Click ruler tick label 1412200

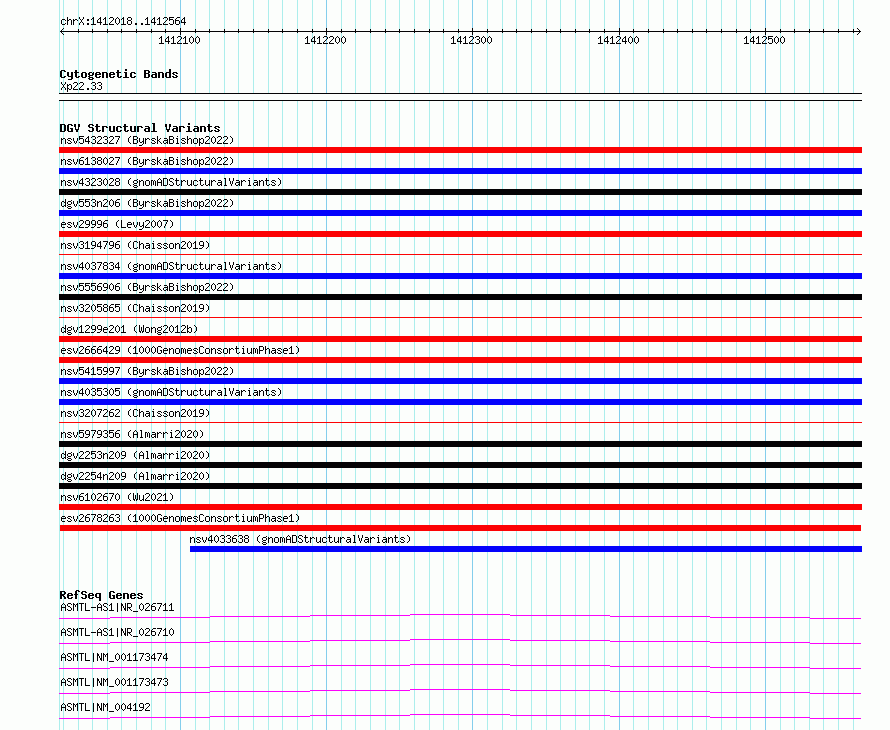(x=325, y=40)
